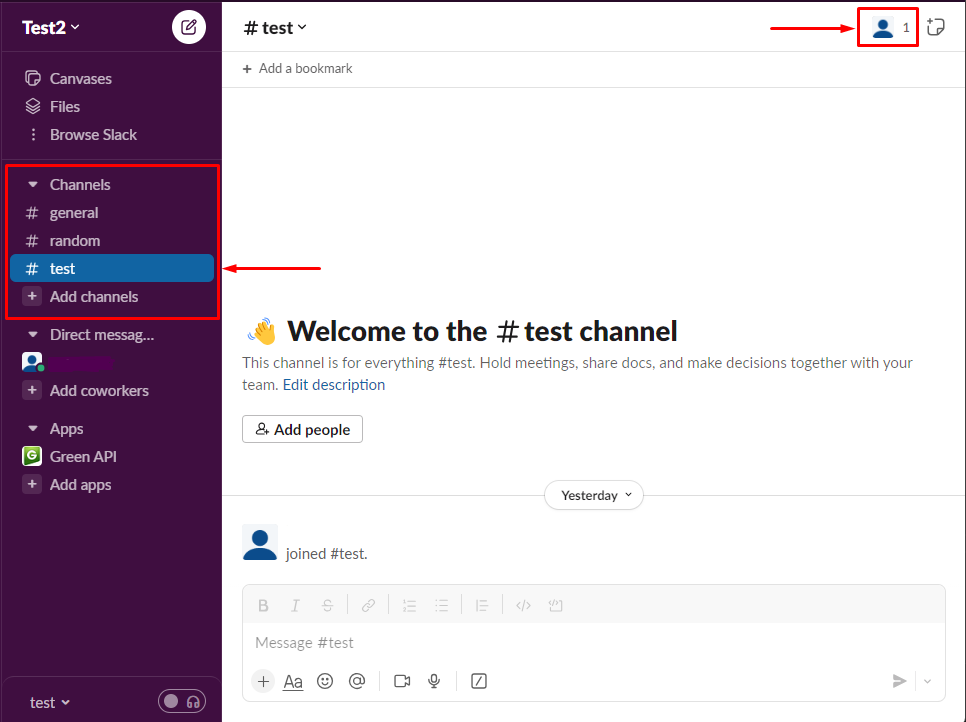
Task: Toggle text formatting with Aa icon
Action: click(293, 681)
